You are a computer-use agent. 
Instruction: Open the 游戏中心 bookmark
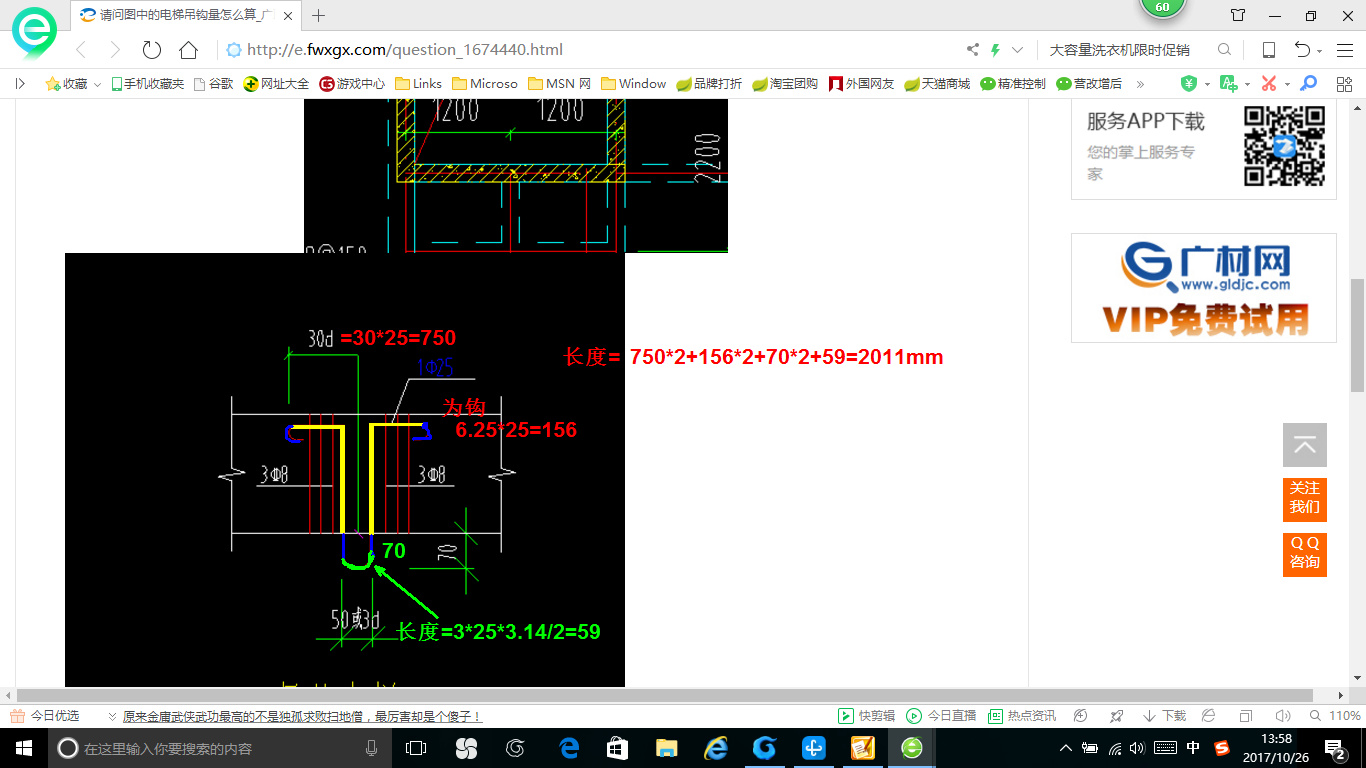[x=352, y=84]
